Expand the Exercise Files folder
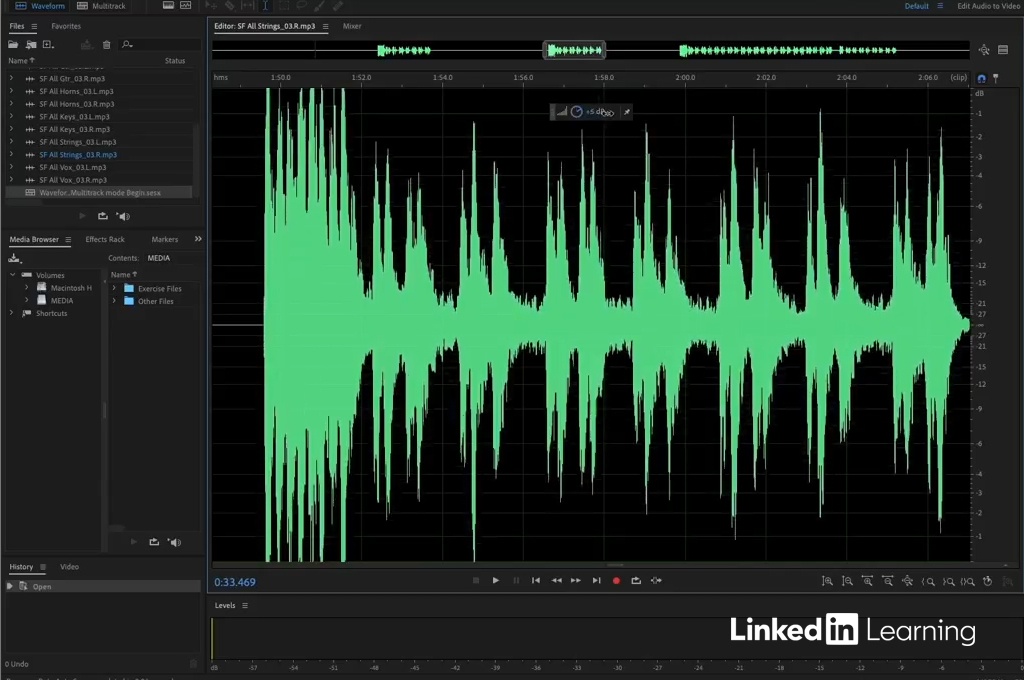Image resolution: width=1024 pixels, height=680 pixels. tap(115, 288)
